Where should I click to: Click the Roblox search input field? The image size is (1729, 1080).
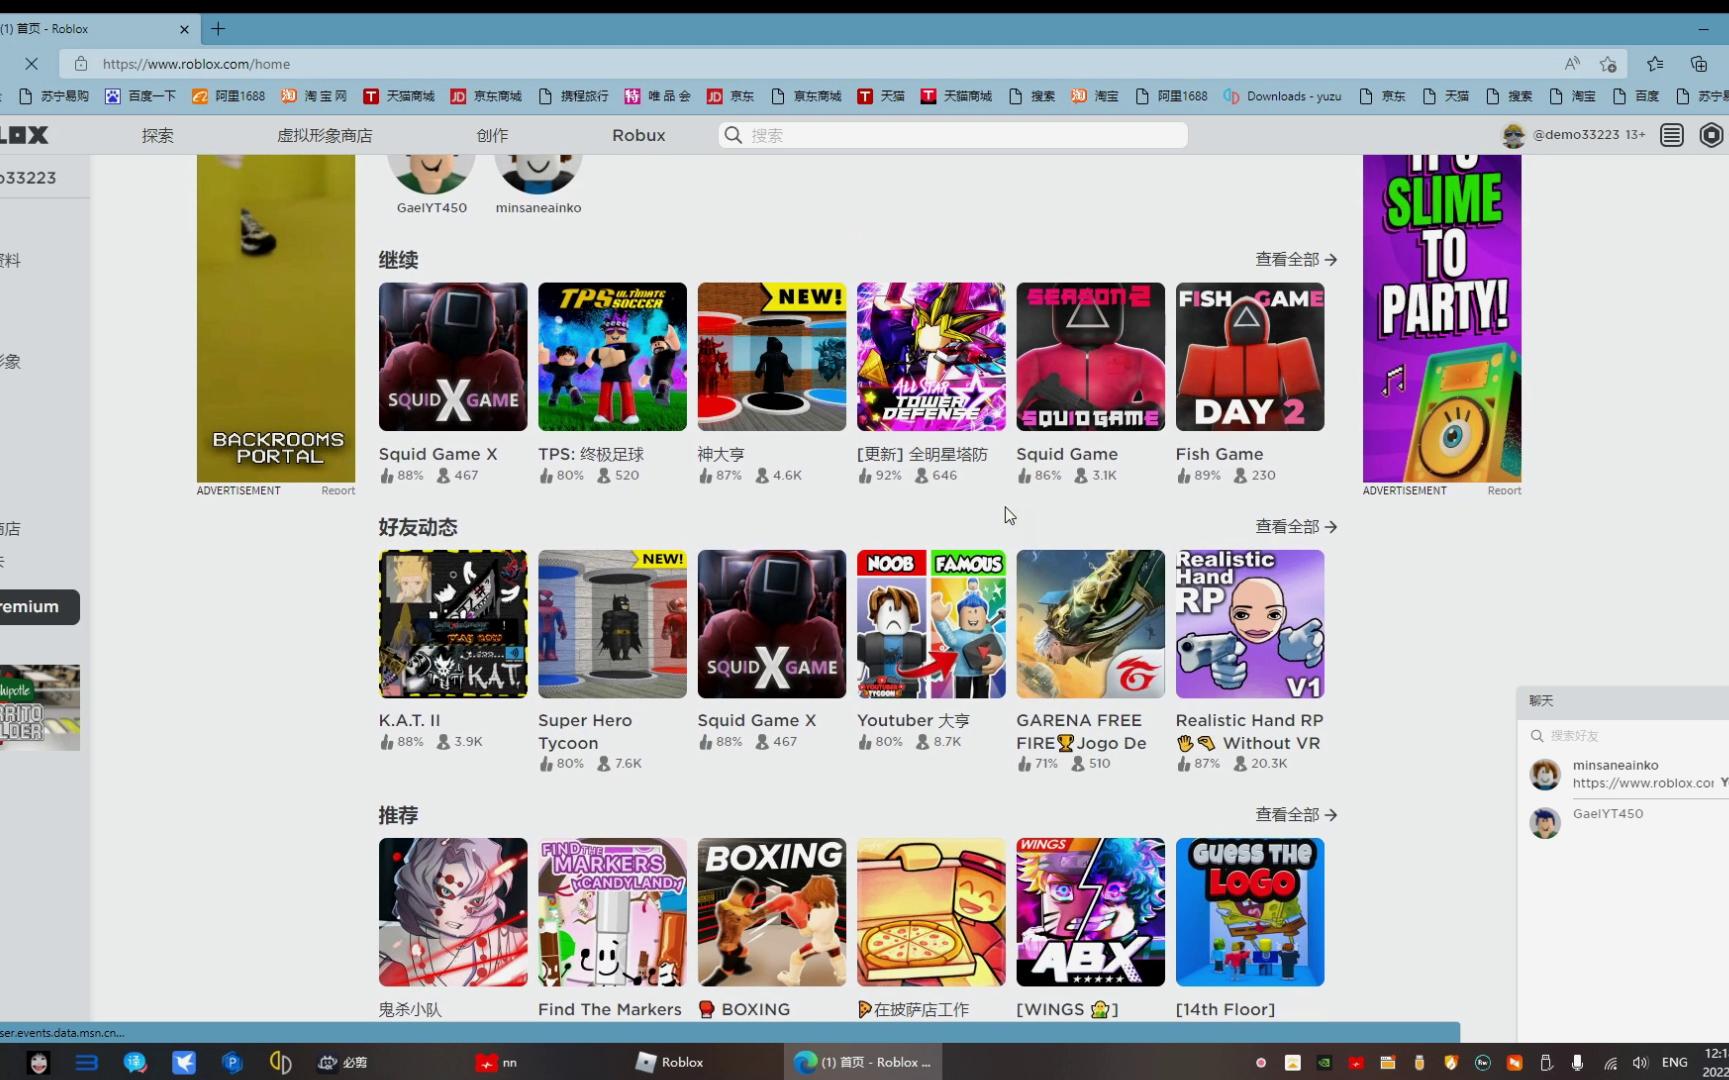tap(953, 135)
